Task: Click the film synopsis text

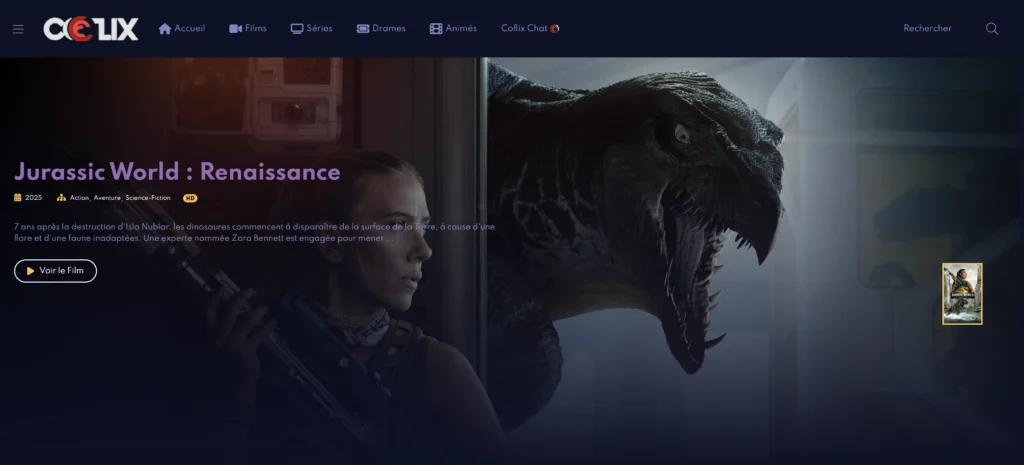Action: point(254,232)
